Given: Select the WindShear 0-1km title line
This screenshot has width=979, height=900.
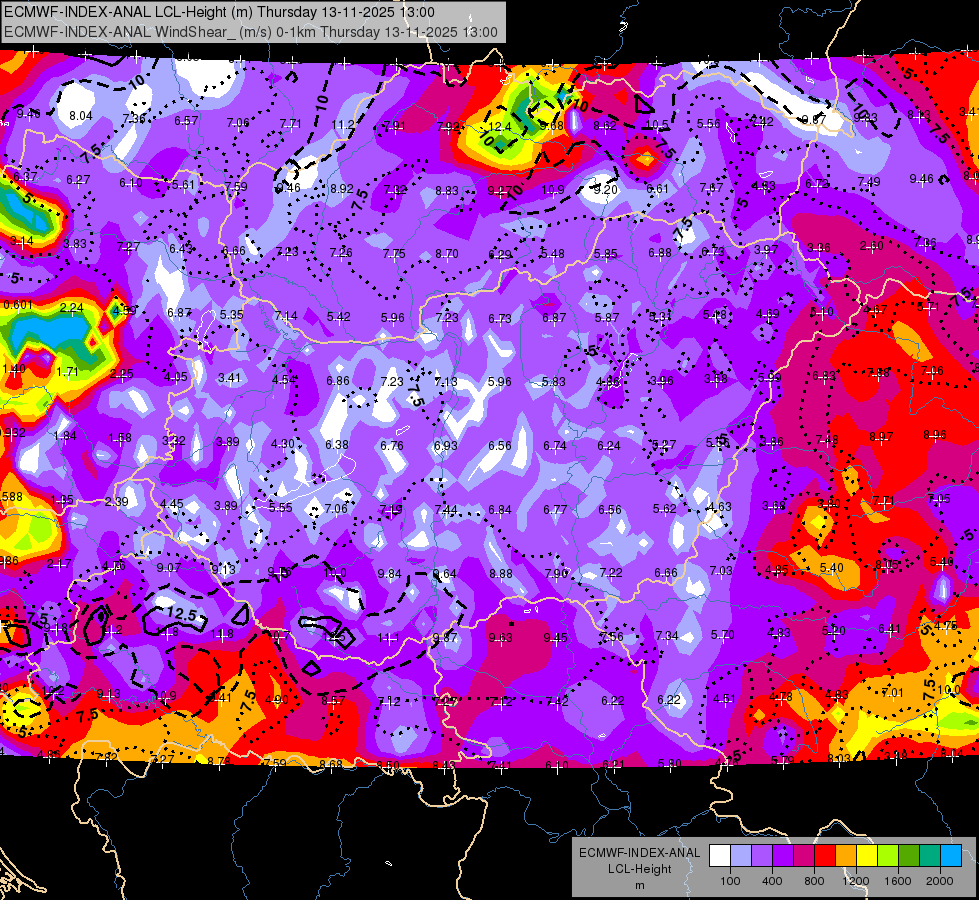Looking at the screenshot, I should coord(251,32).
